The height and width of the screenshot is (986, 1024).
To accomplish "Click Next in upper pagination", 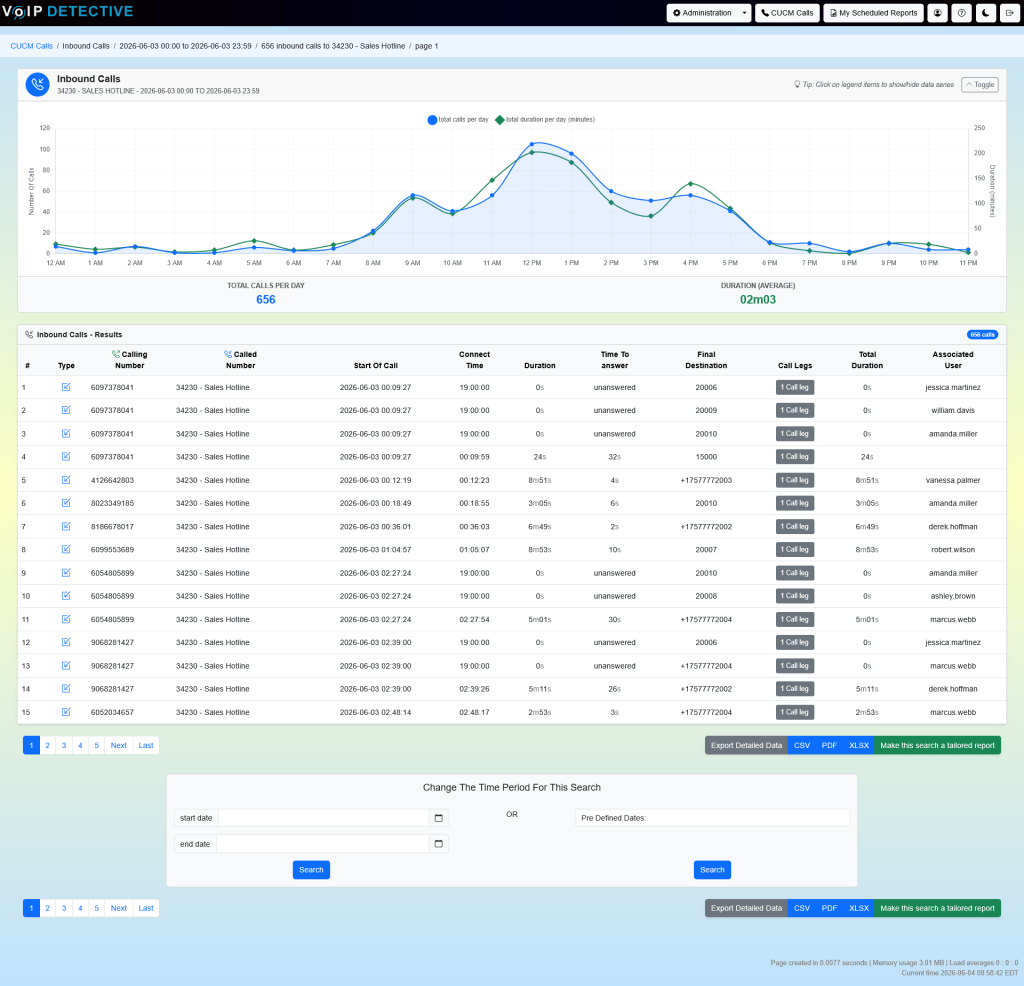I will [x=119, y=745].
